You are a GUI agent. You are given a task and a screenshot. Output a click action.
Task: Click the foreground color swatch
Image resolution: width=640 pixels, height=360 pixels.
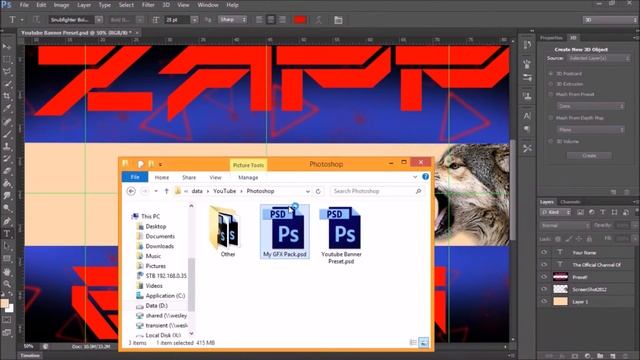tap(4, 303)
